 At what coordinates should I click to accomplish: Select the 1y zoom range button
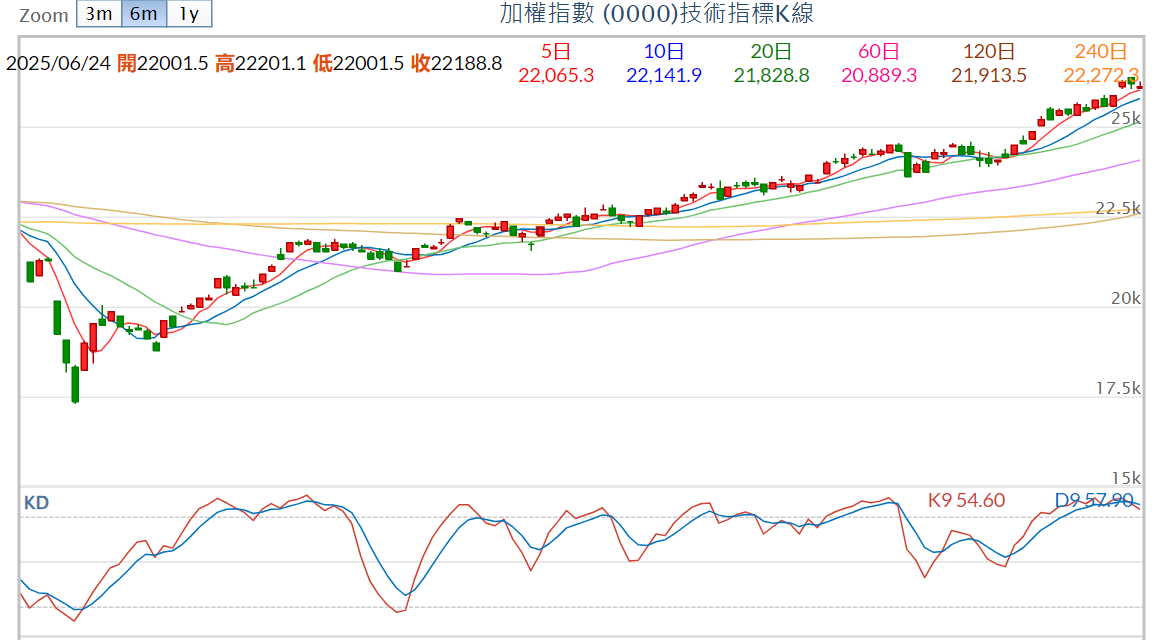click(189, 13)
